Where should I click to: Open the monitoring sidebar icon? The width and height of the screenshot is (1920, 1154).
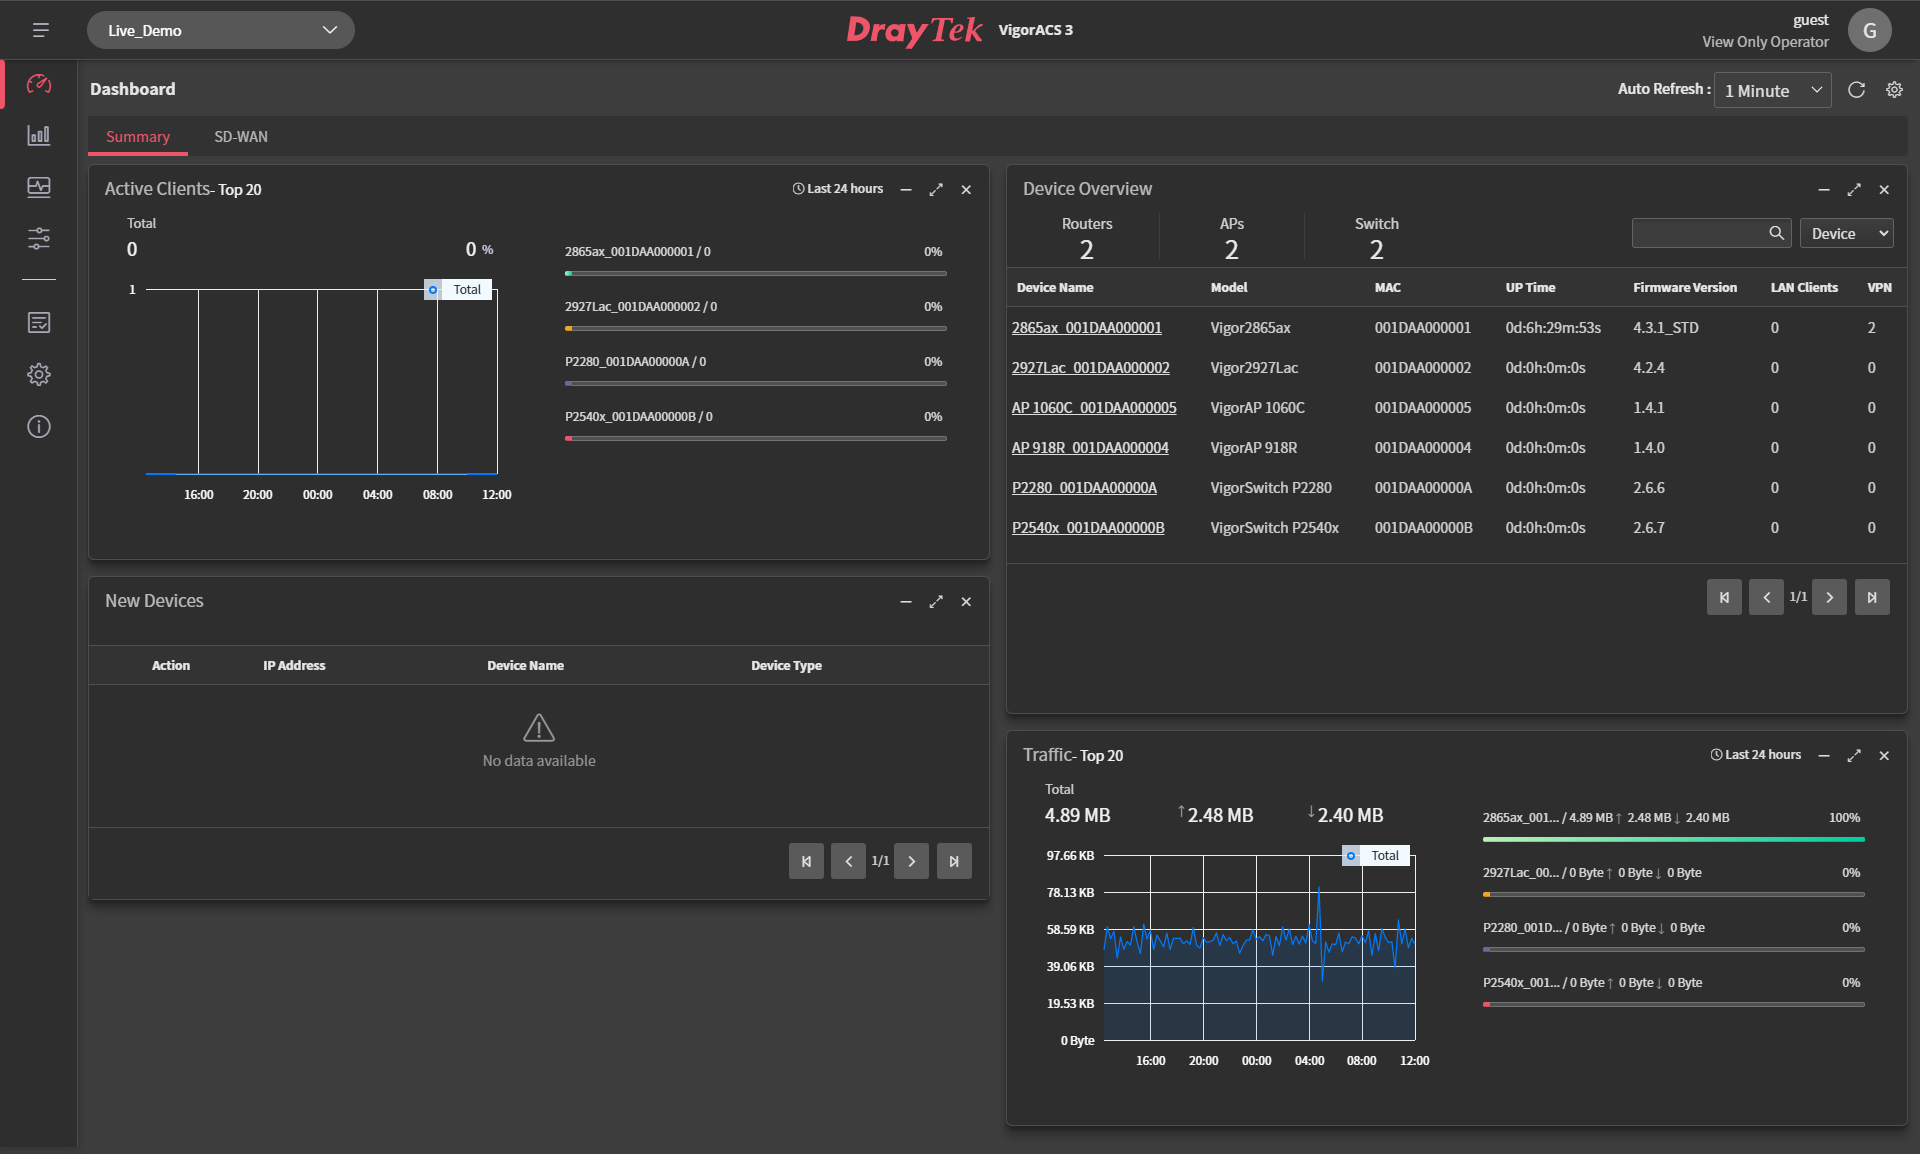click(39, 187)
